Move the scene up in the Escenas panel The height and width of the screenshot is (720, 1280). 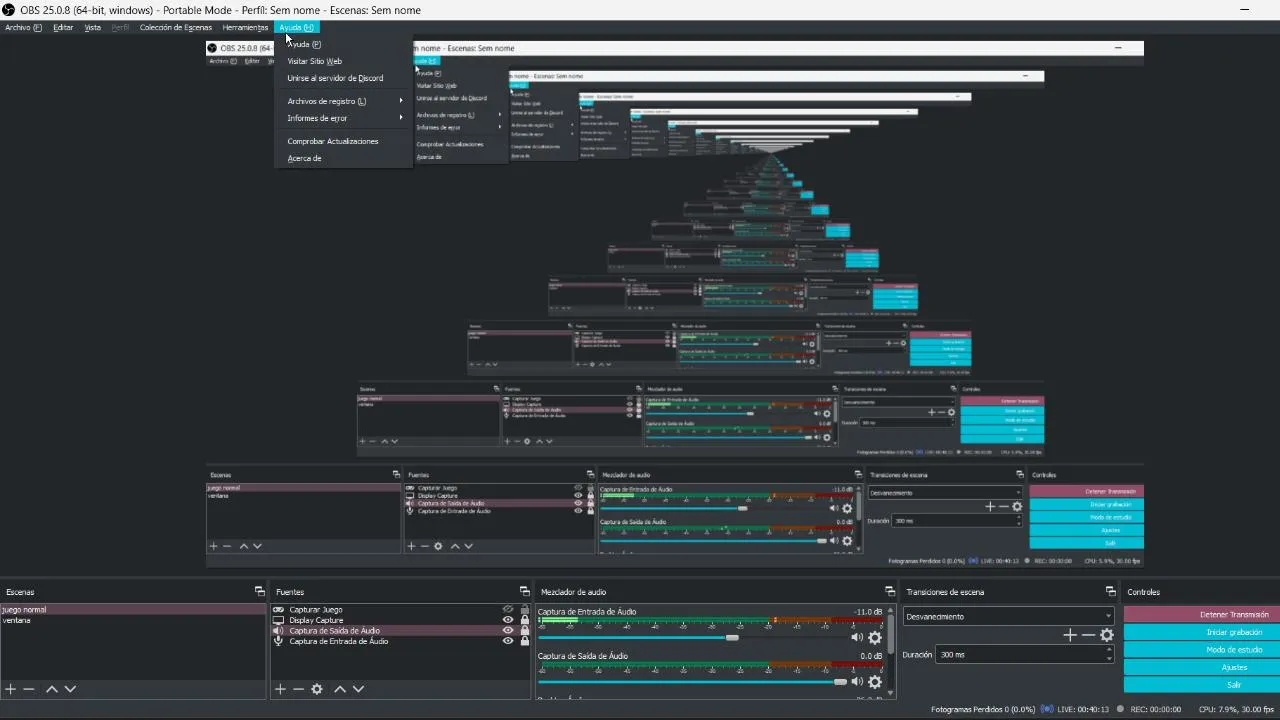52,689
